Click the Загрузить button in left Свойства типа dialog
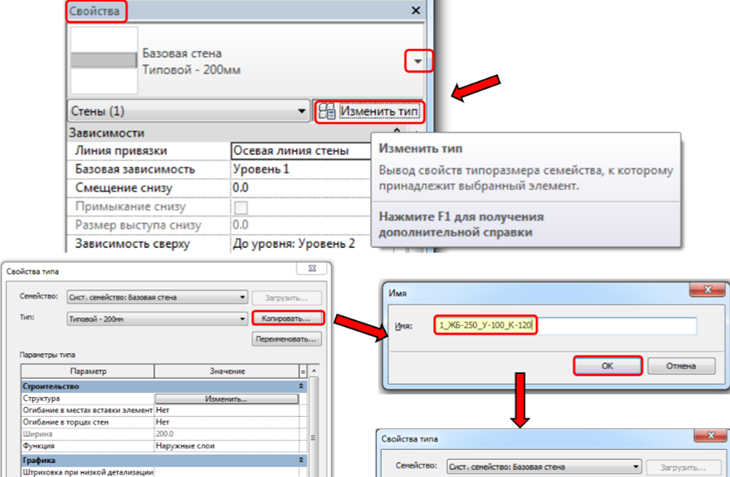 point(286,298)
